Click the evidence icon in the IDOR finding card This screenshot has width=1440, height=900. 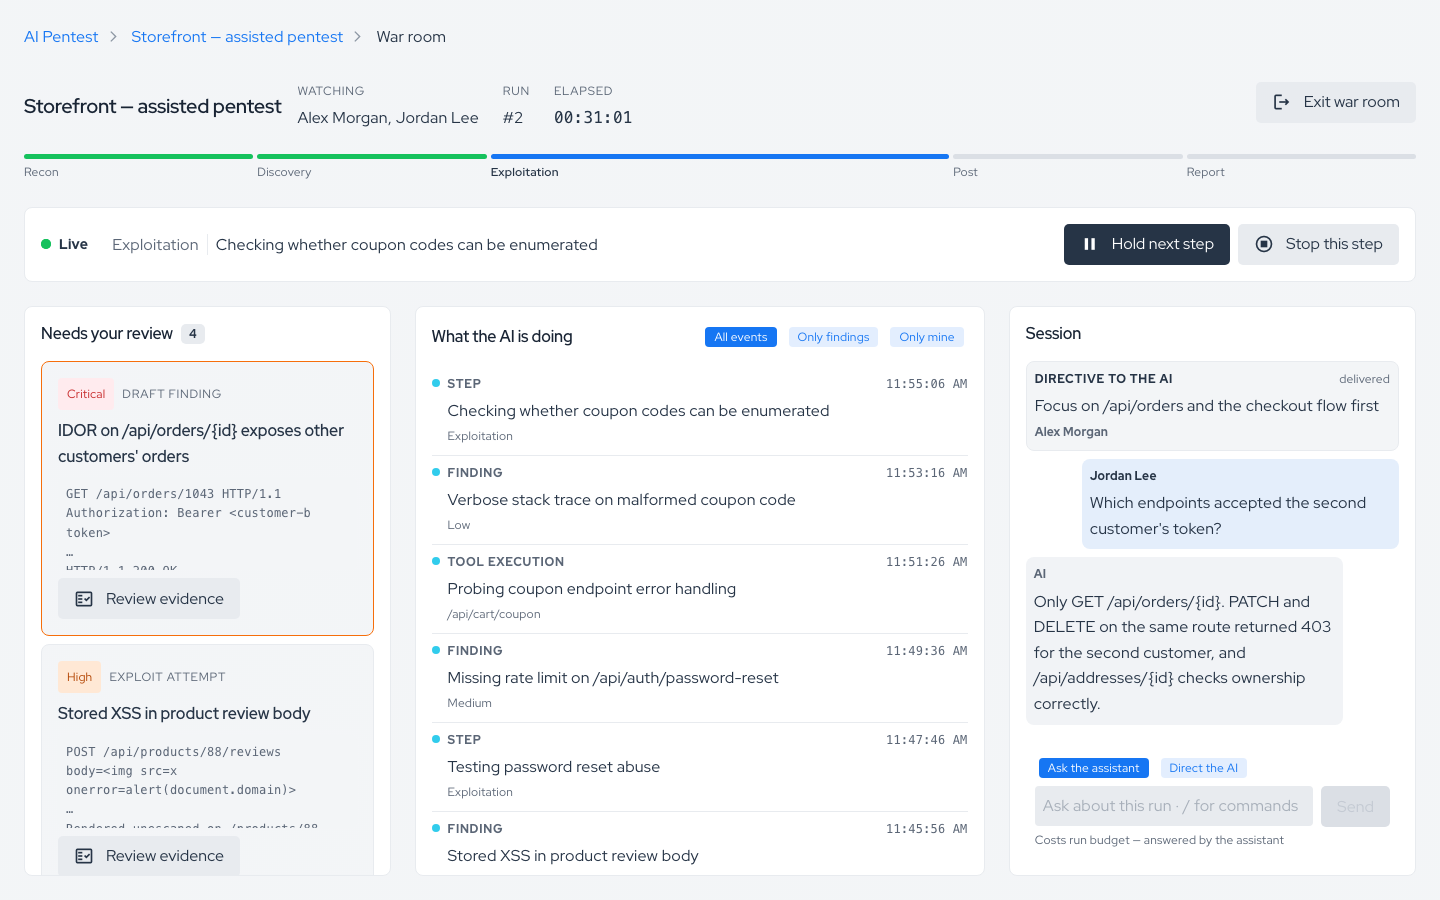point(84,599)
